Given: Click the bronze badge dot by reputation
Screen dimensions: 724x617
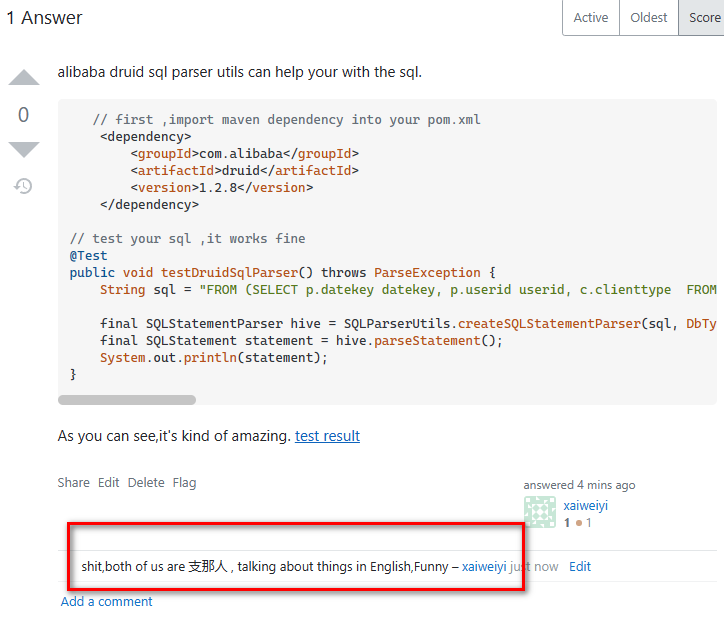Looking at the screenshot, I should [579, 523].
